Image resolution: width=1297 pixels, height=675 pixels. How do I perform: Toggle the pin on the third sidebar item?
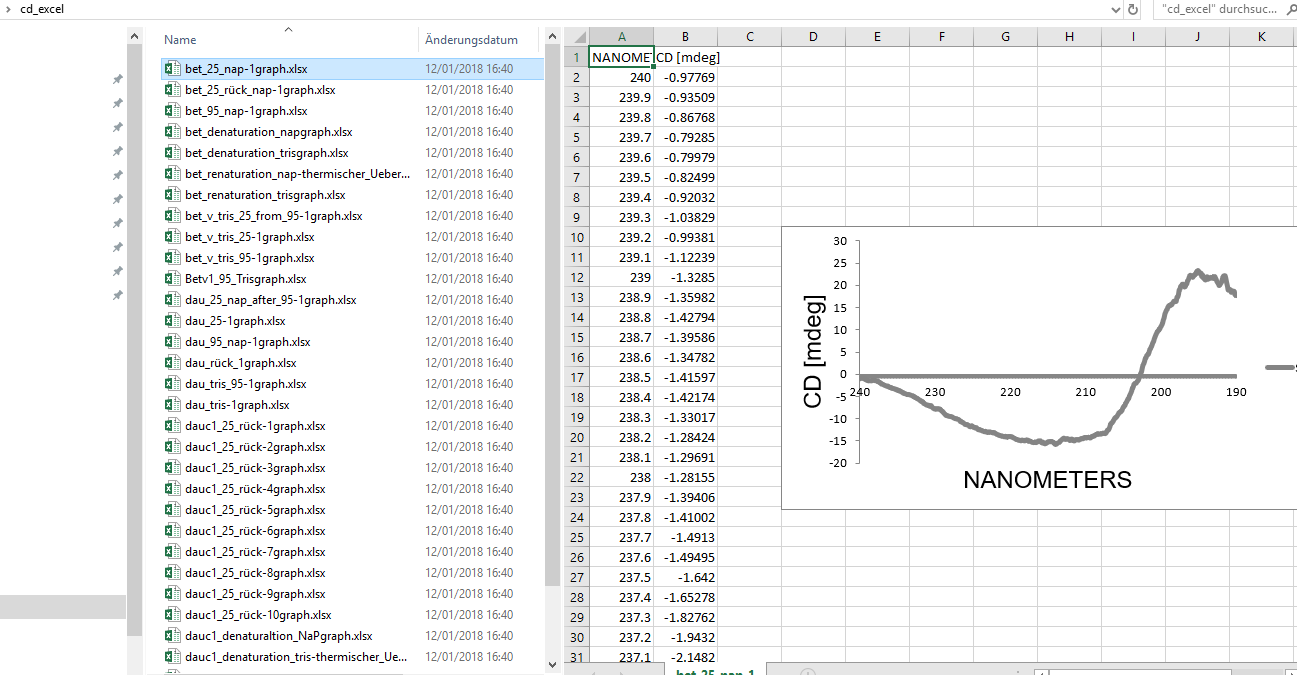coord(117,127)
